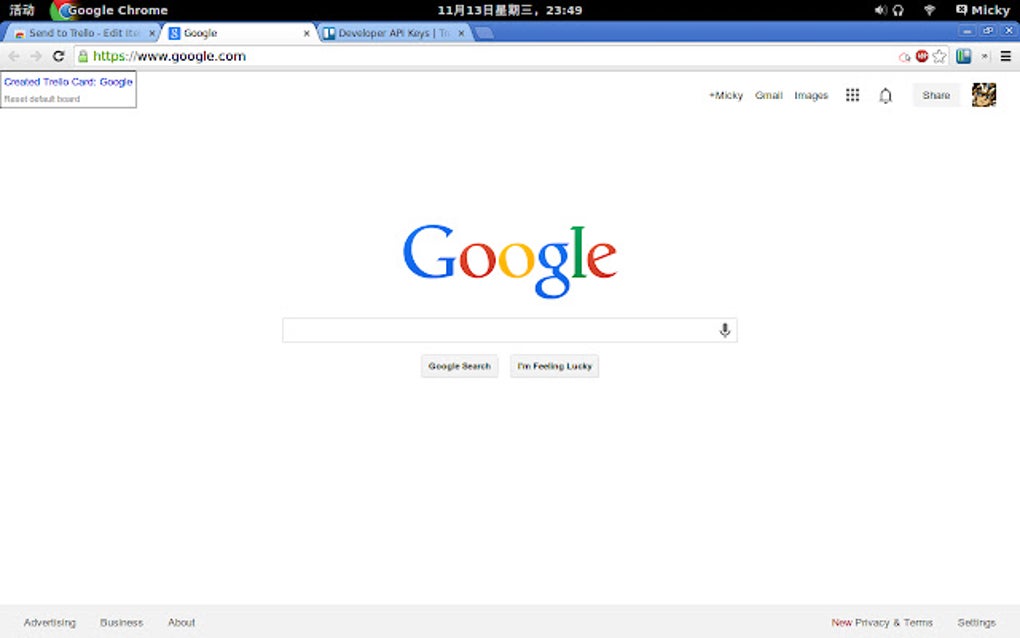Open the Created Trello Card: Google link
1020x638 pixels.
coord(68,82)
